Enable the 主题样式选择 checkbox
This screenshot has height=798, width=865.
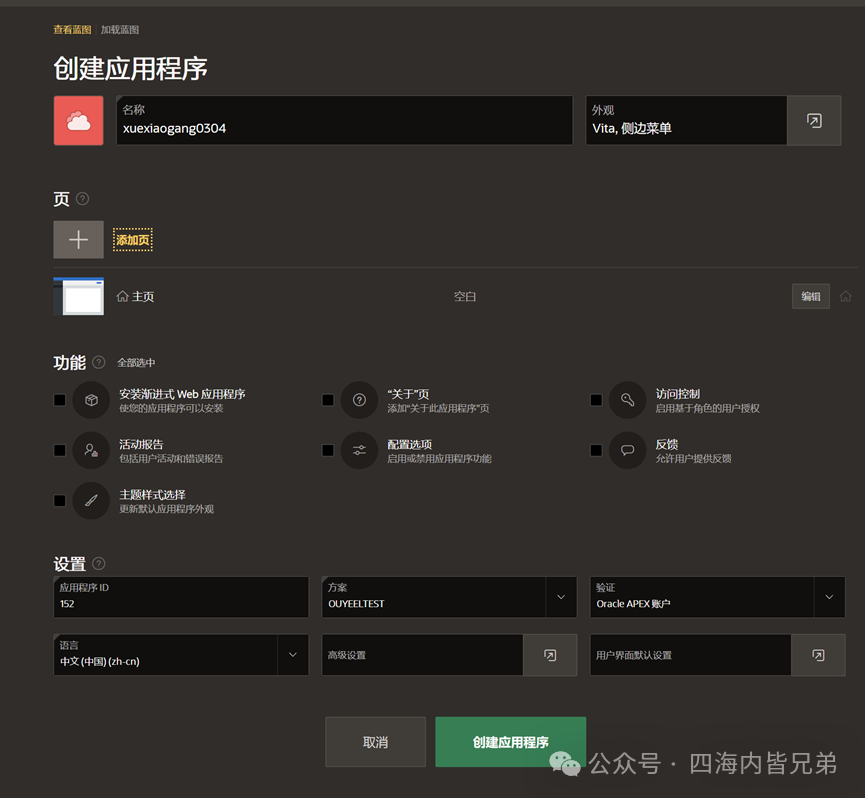pyautogui.click(x=60, y=500)
